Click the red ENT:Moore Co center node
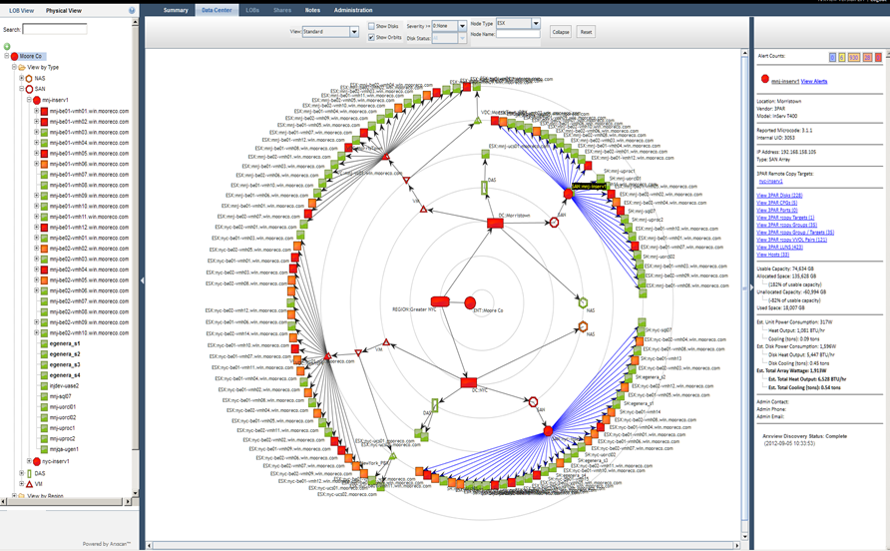The height and width of the screenshot is (551, 890). click(x=470, y=302)
